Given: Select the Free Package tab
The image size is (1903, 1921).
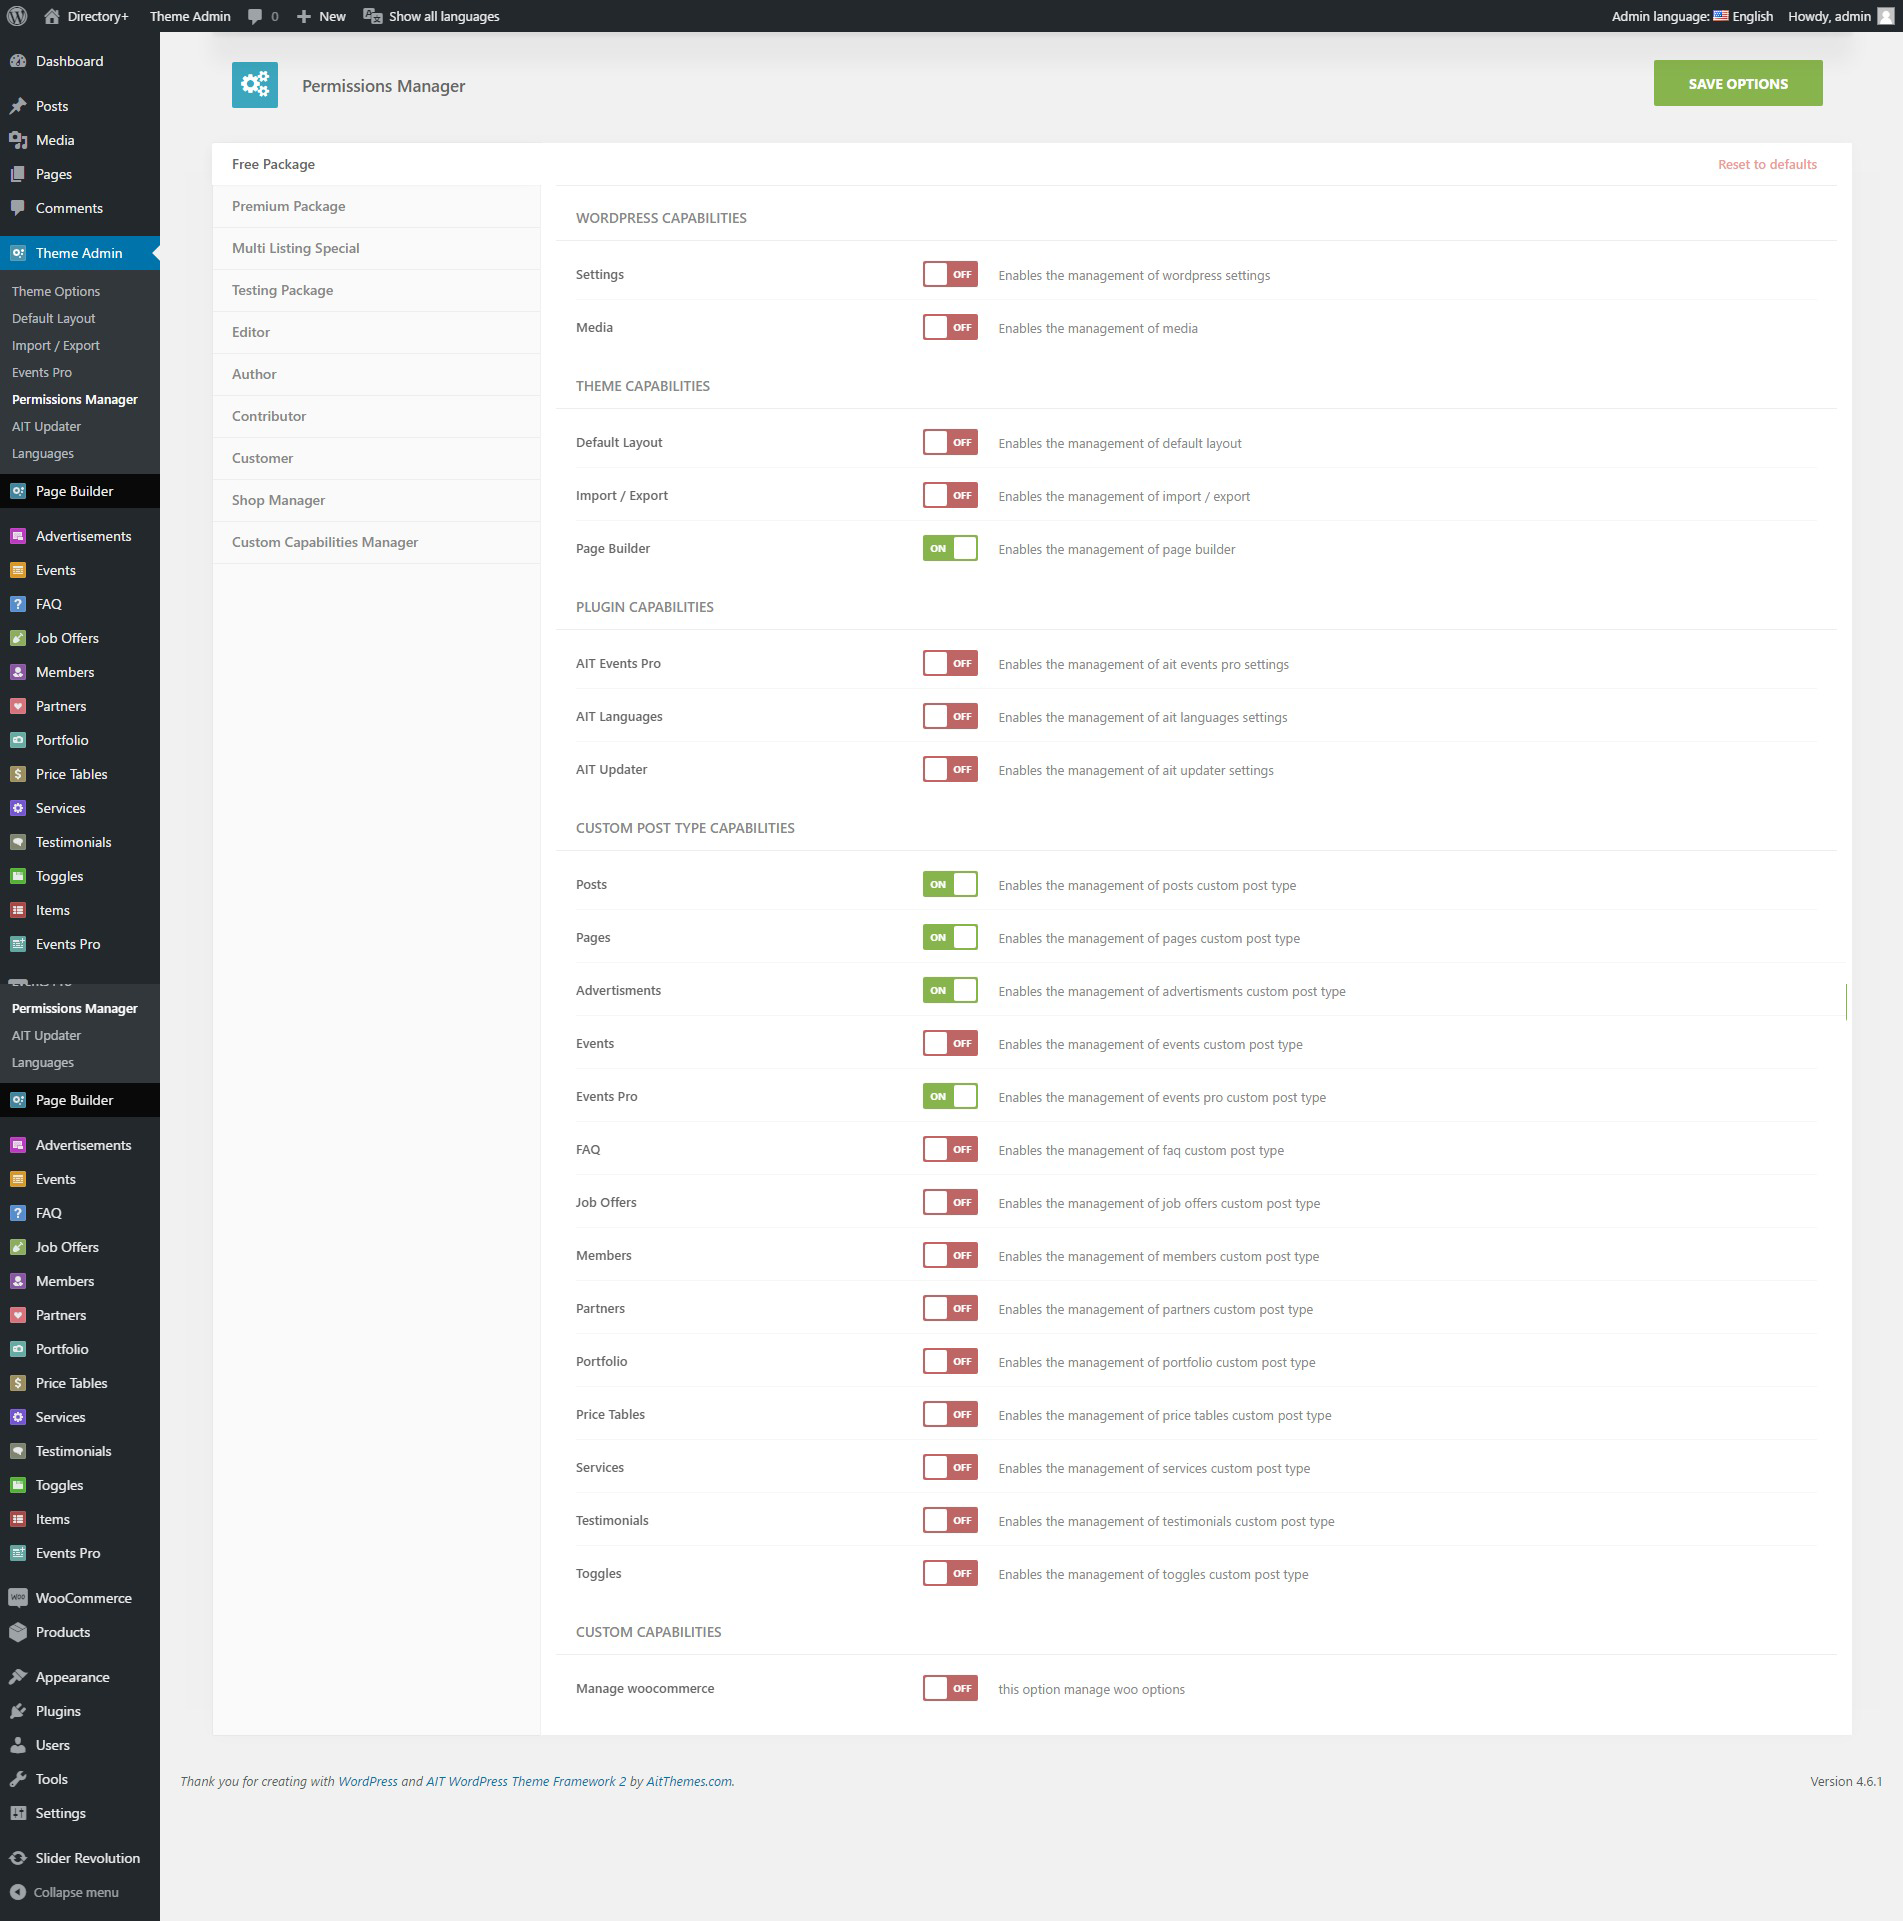Looking at the screenshot, I should click(376, 164).
